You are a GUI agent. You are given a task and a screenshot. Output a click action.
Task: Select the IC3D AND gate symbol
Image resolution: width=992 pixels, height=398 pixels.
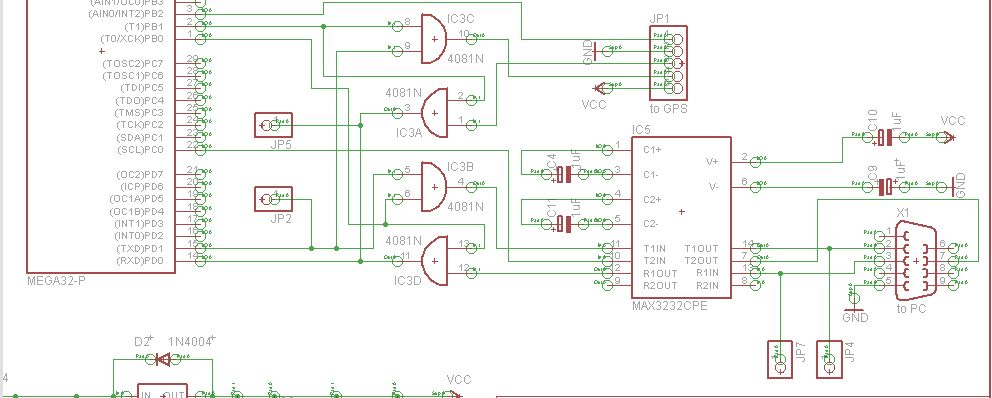pyautogui.click(x=434, y=261)
